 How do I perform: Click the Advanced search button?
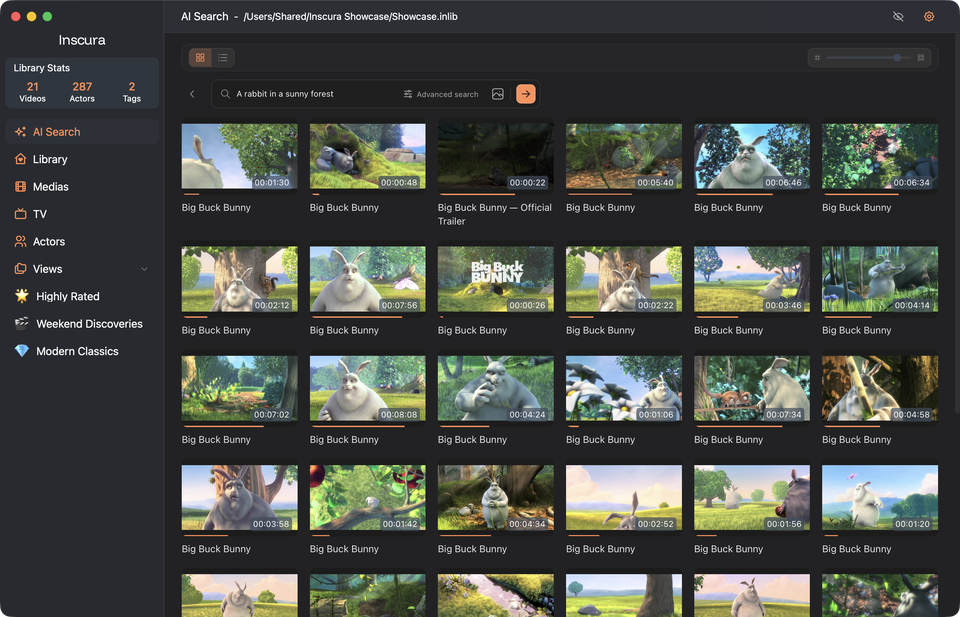tap(441, 94)
